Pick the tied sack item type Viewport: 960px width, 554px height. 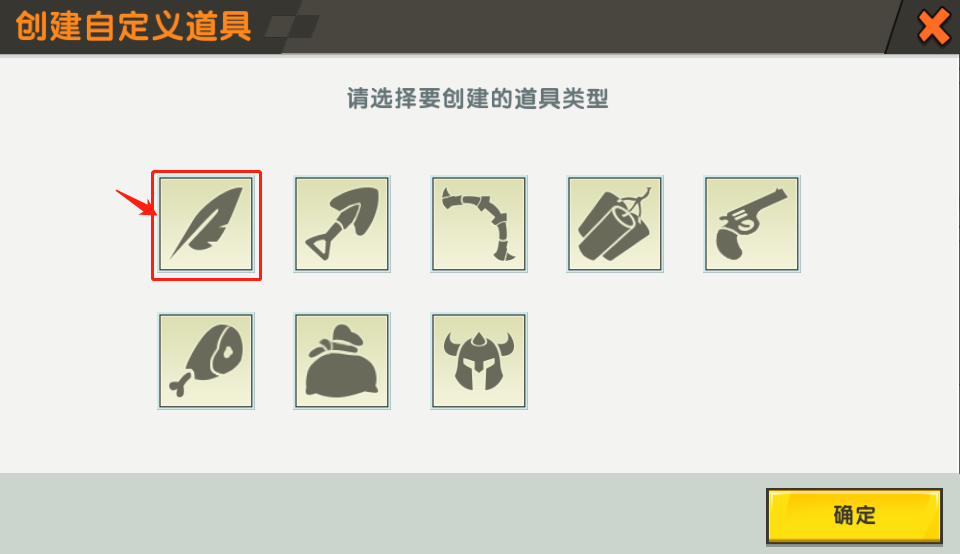click(342, 361)
